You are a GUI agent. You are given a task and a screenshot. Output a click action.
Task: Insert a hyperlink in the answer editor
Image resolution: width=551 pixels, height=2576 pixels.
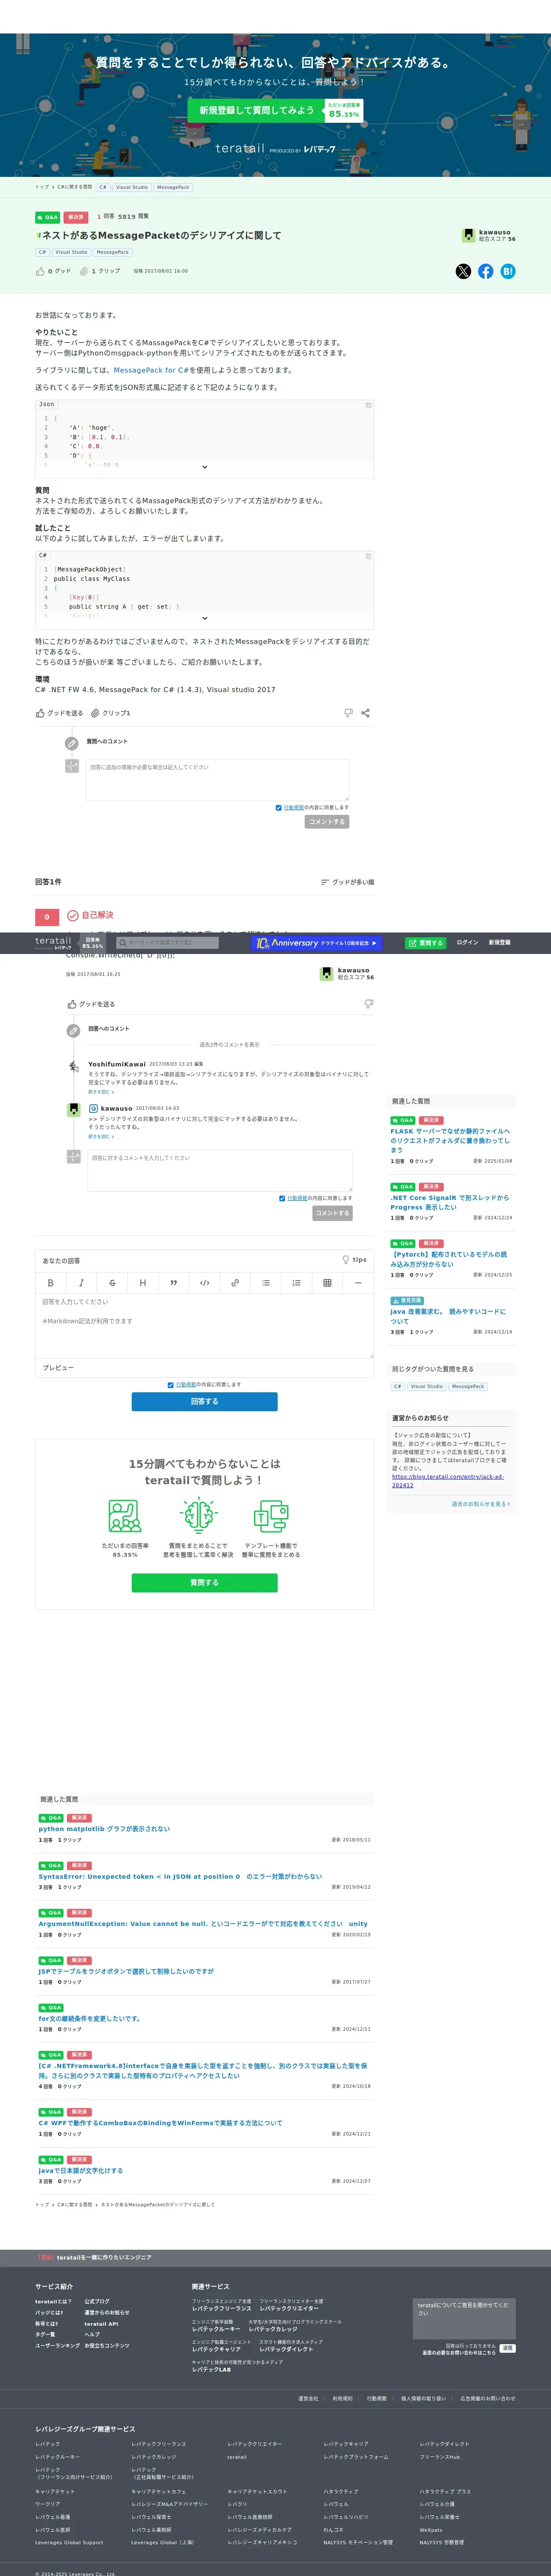235,1282
